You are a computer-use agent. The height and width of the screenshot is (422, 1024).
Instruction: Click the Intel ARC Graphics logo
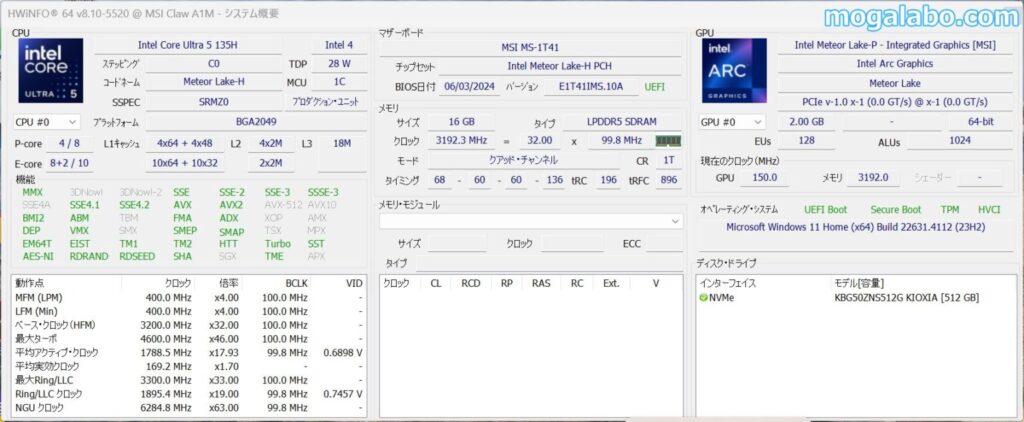click(734, 71)
